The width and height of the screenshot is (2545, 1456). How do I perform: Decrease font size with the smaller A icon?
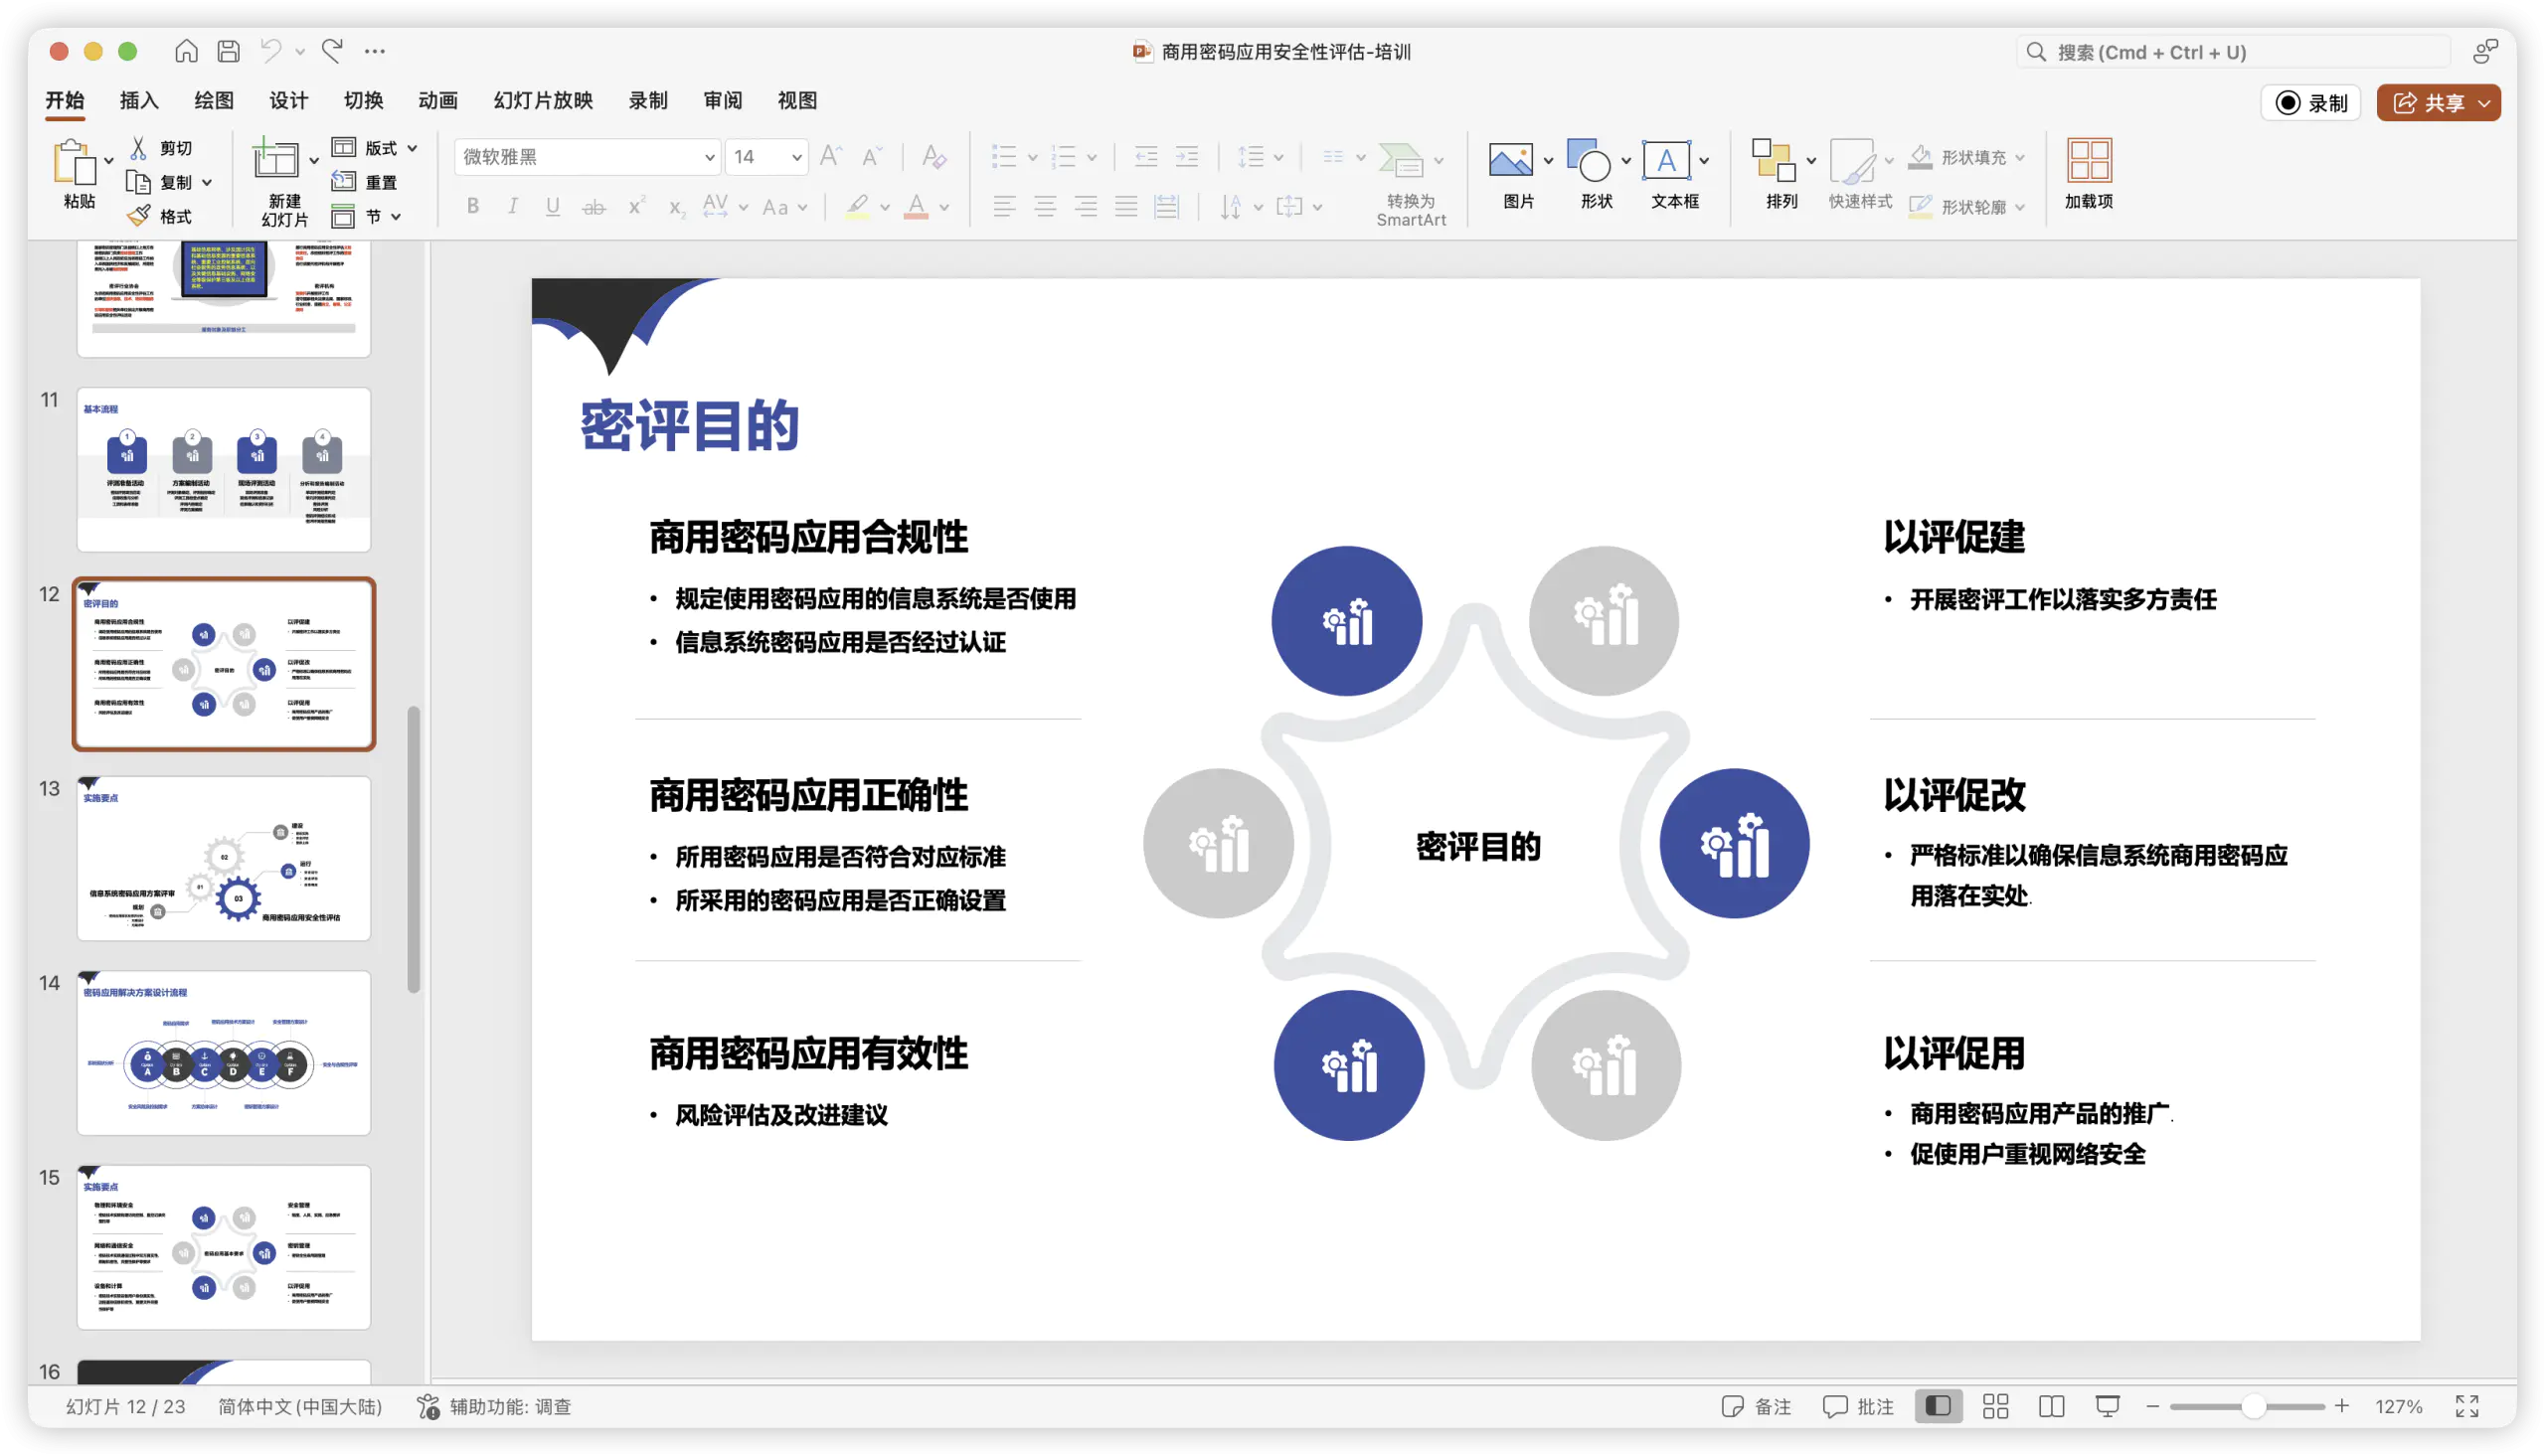(x=872, y=157)
